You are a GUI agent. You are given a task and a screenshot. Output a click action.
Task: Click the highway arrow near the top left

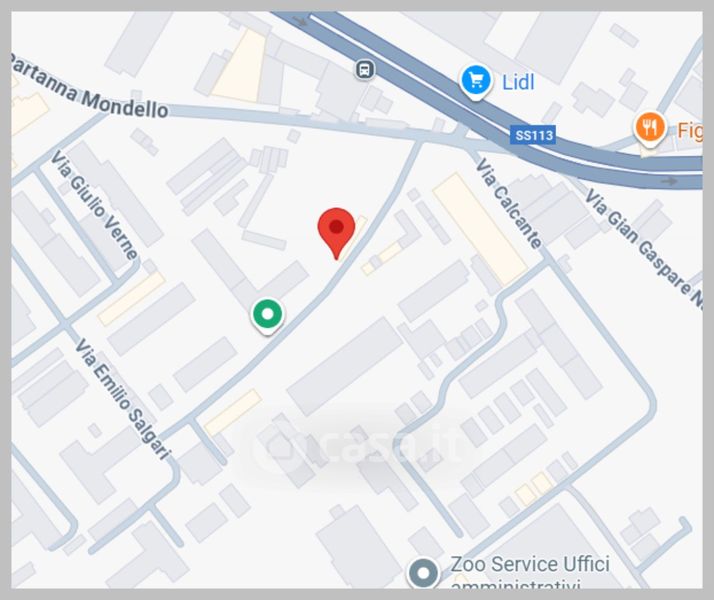pyautogui.click(x=300, y=21)
